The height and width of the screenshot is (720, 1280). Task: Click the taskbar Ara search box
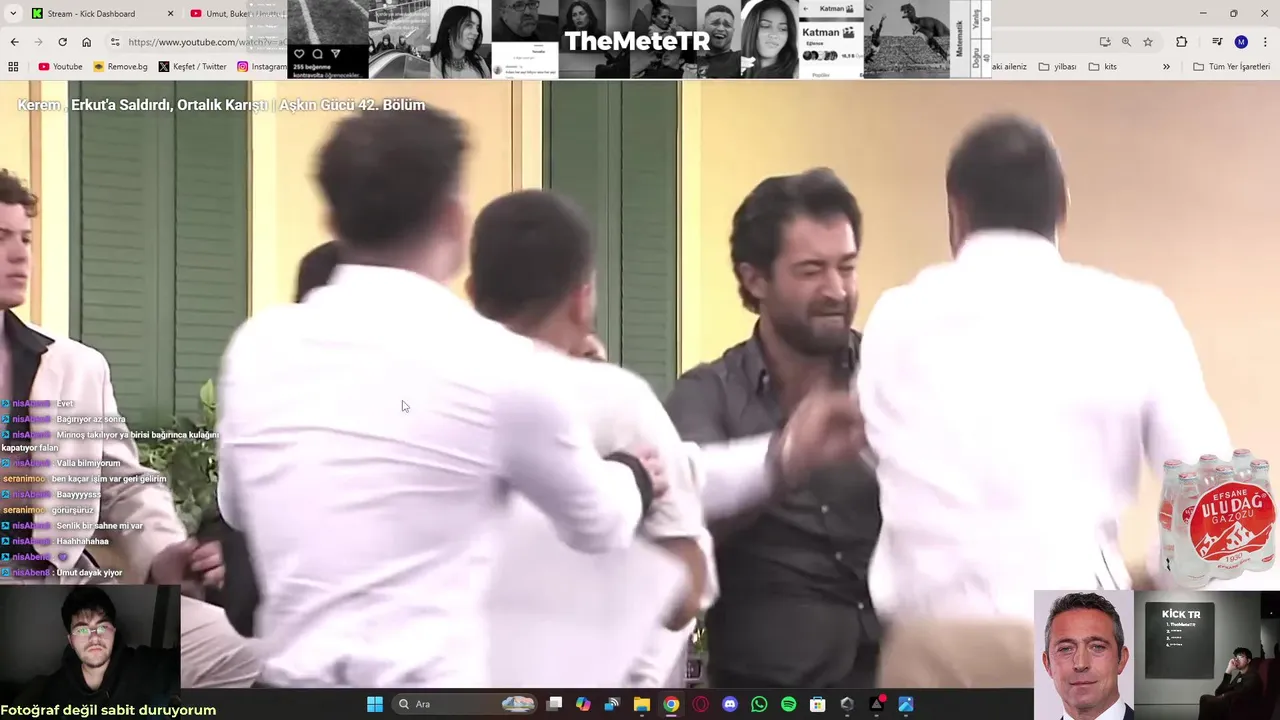point(465,704)
